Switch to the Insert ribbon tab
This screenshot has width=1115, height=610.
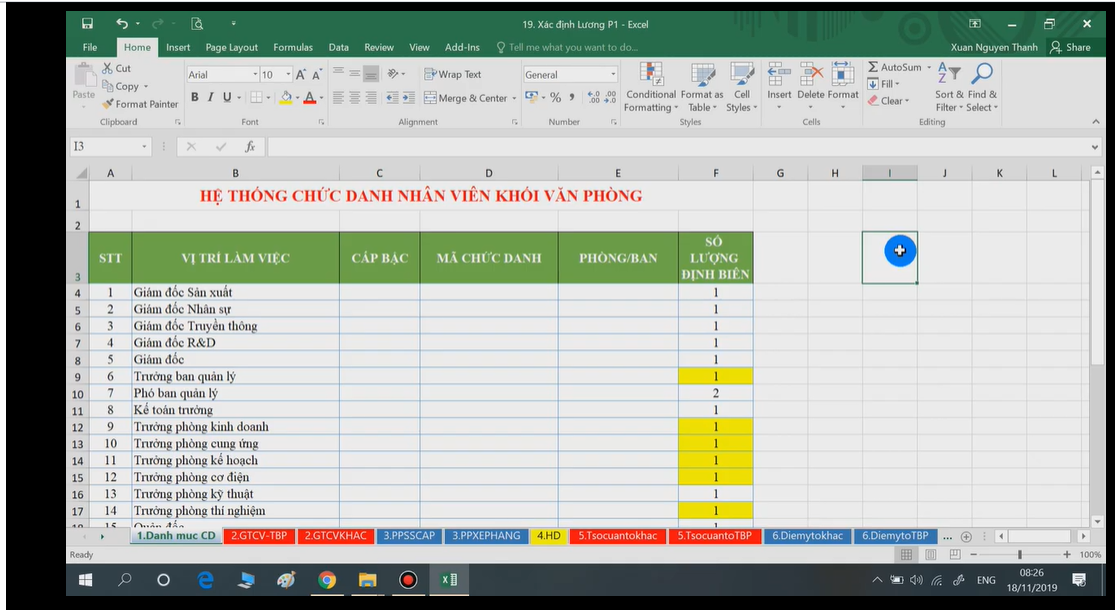point(178,47)
